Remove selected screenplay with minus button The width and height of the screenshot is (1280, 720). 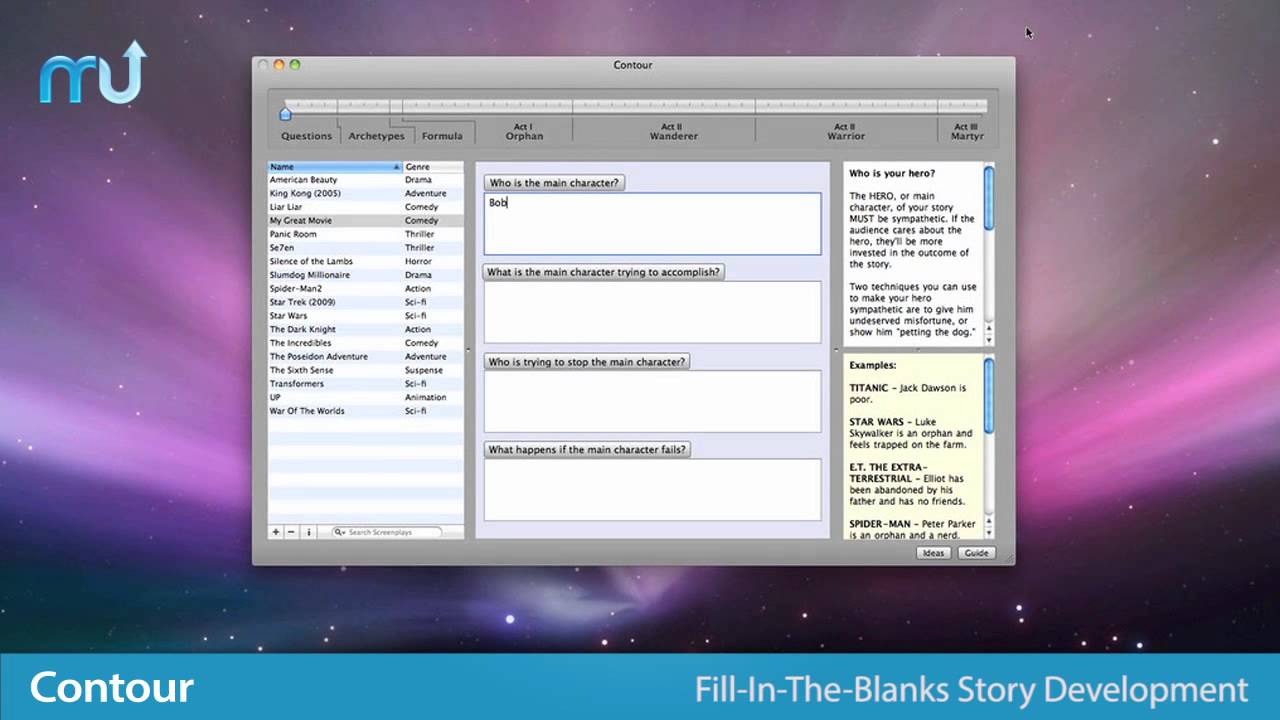[291, 532]
